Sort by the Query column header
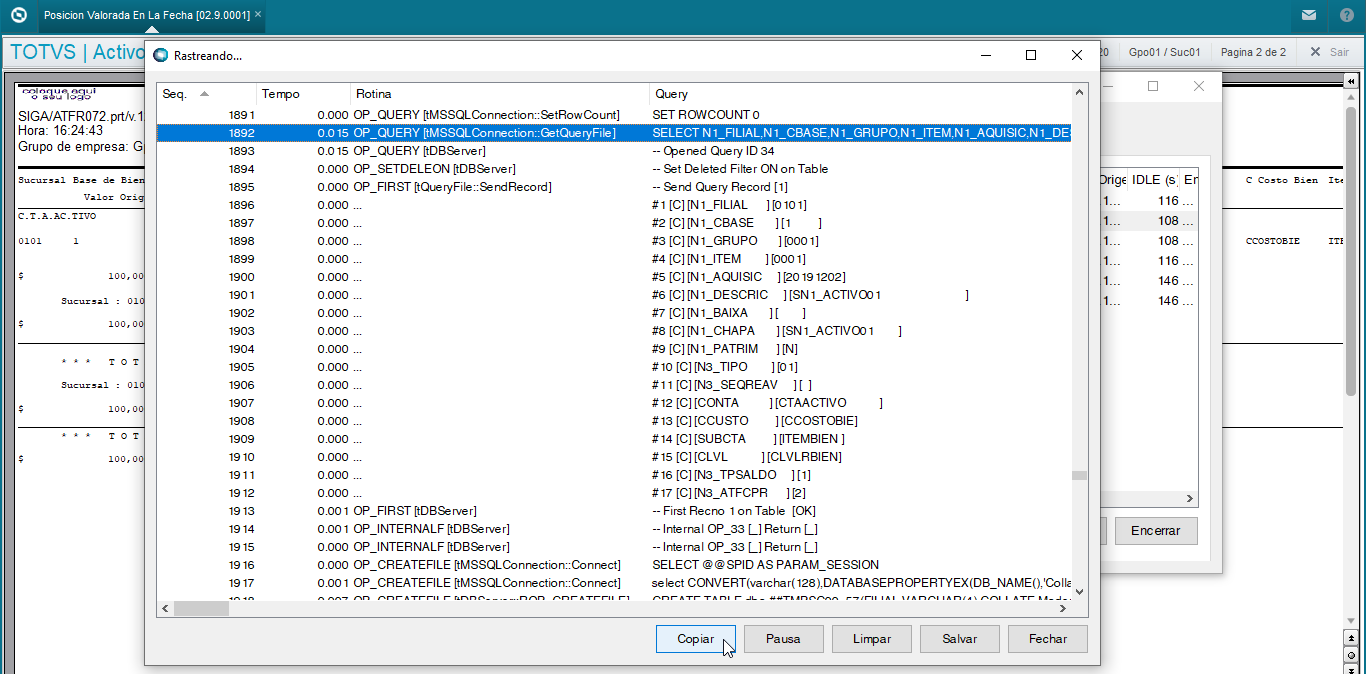 point(860,94)
